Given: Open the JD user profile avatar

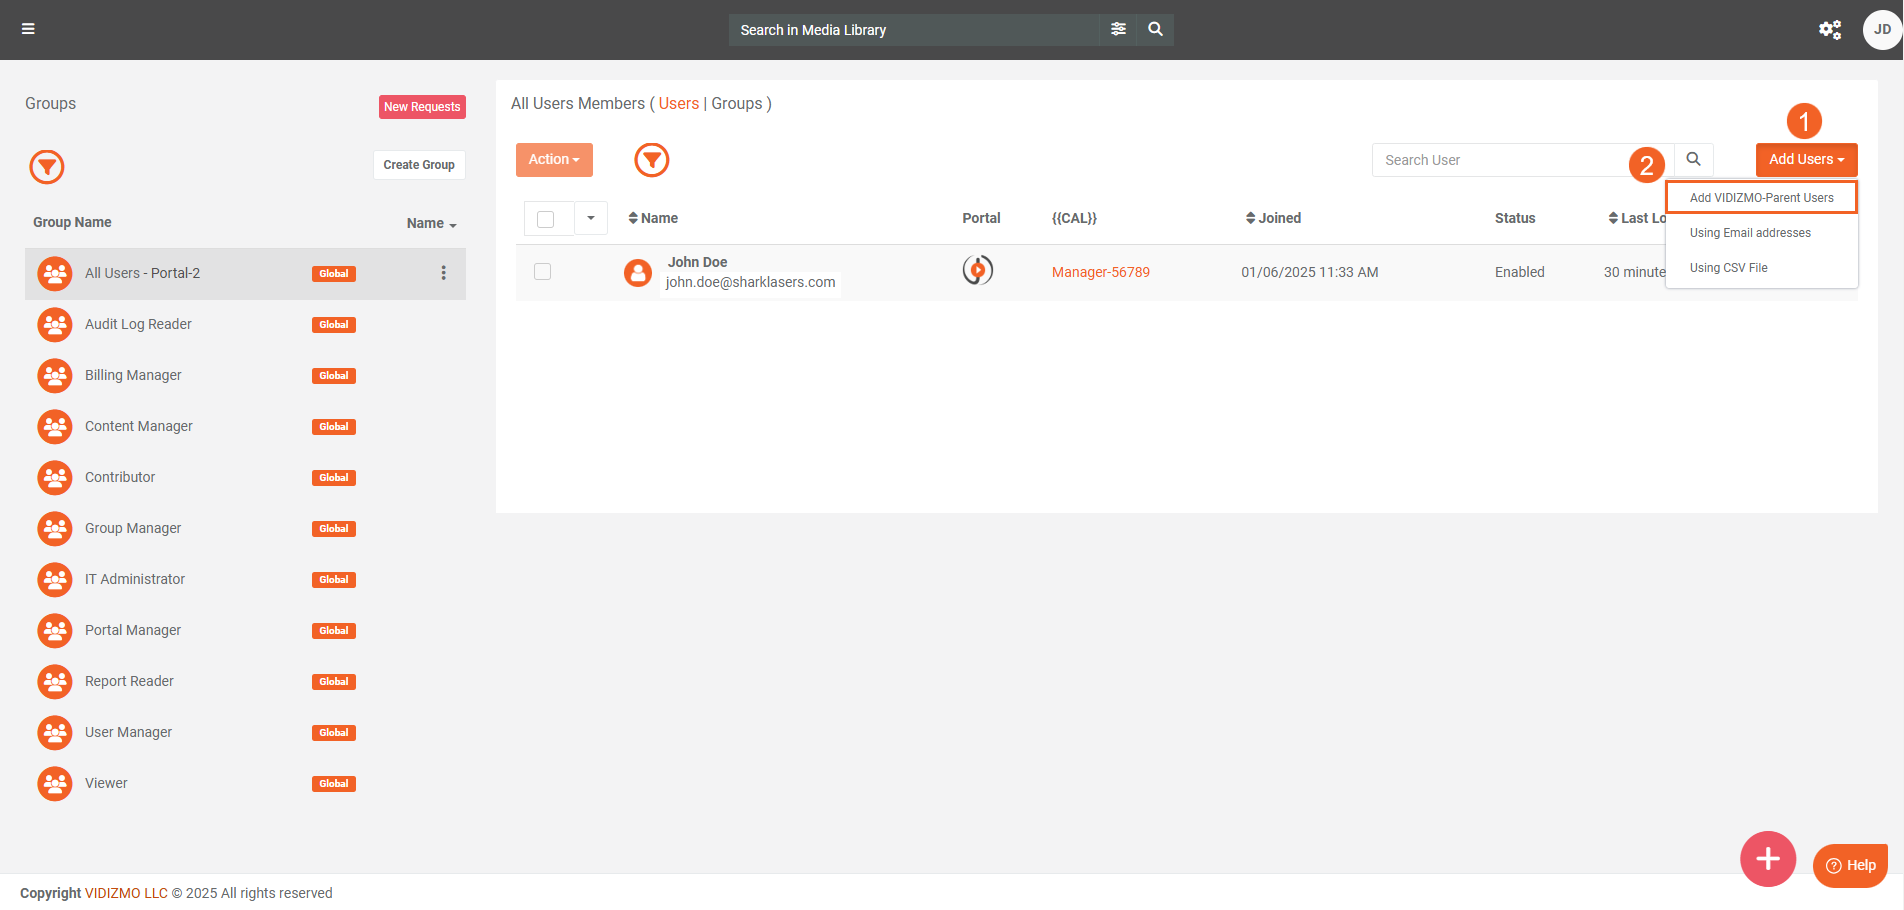Looking at the screenshot, I should click(1881, 29).
